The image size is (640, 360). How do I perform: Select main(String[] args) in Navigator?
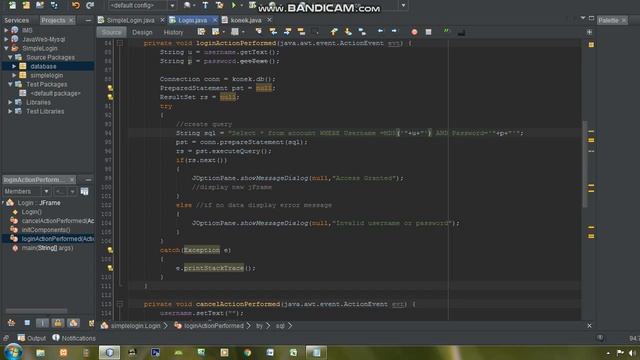[47, 248]
